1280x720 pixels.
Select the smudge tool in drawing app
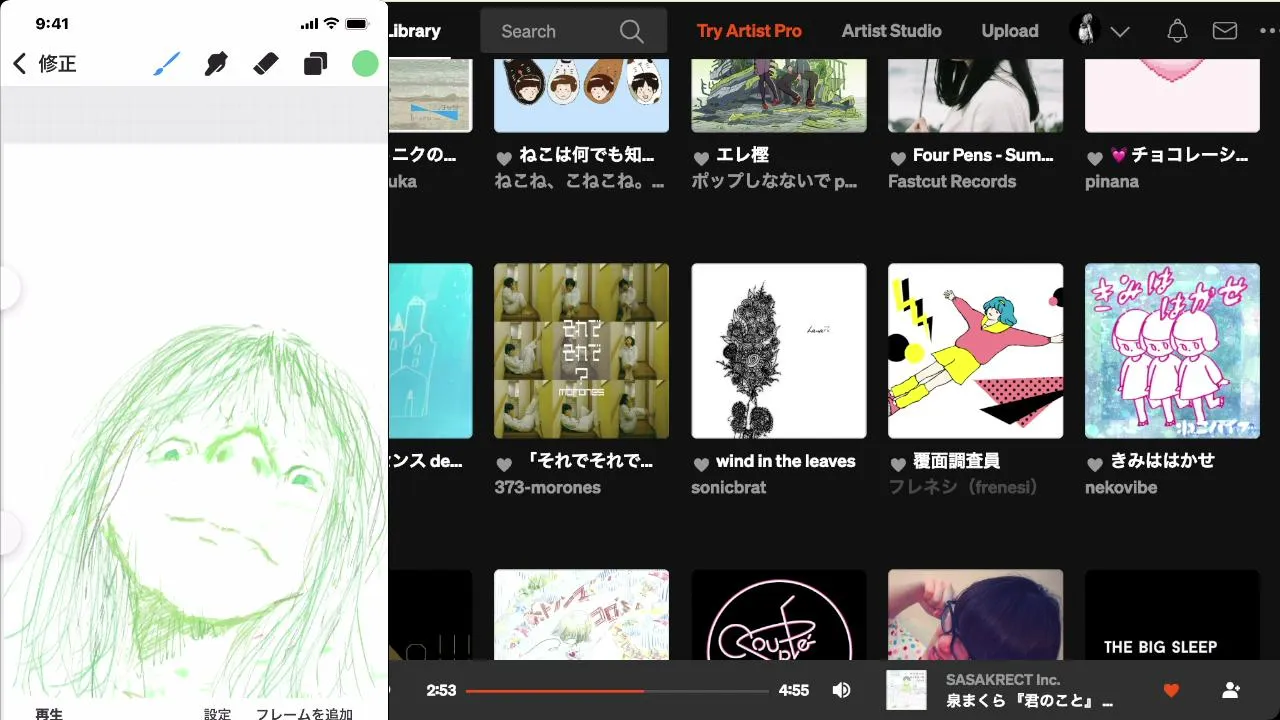(x=216, y=64)
